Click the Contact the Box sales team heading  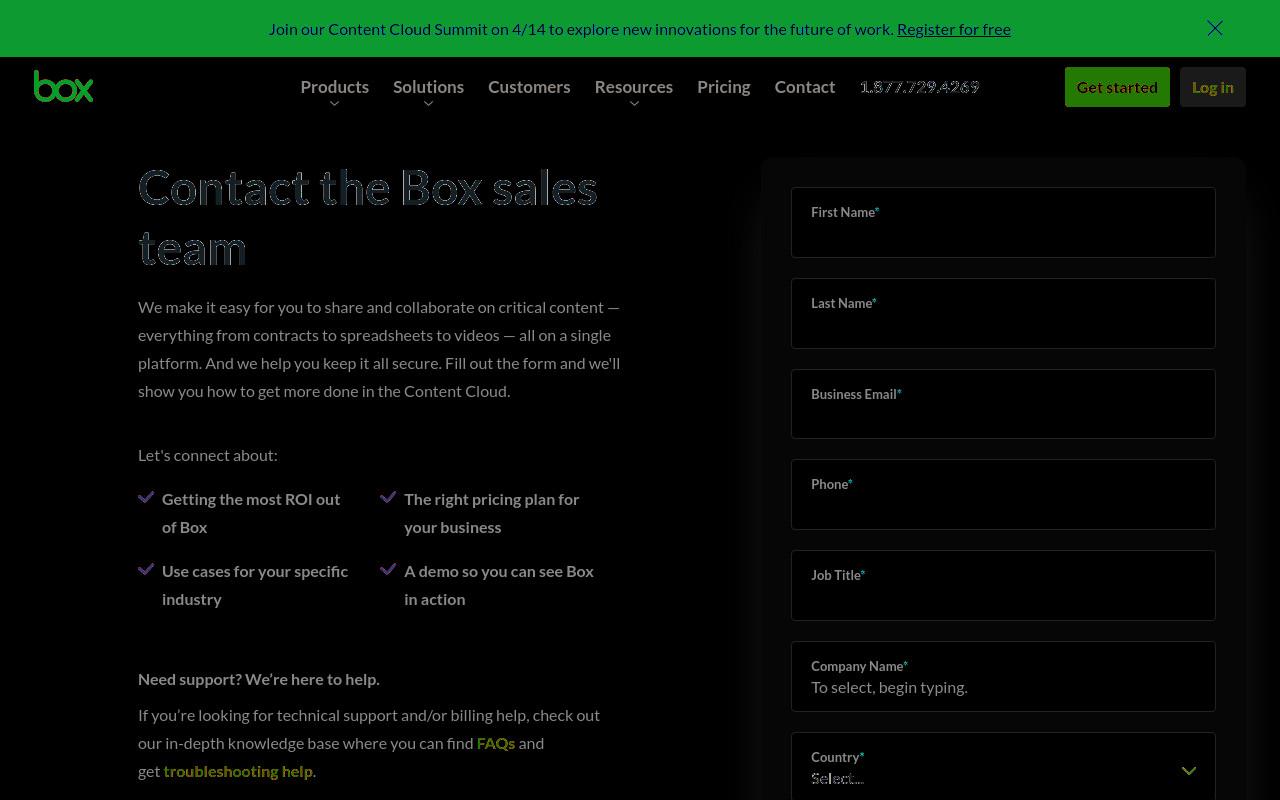coord(368,218)
